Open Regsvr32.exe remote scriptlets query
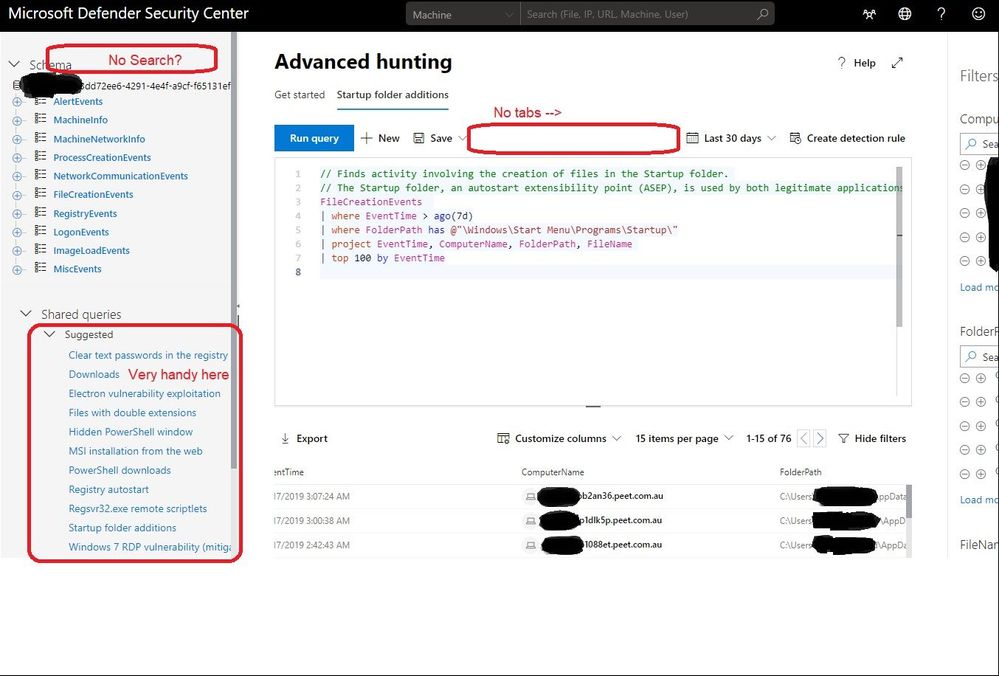This screenshot has height=676, width=999. click(138, 508)
